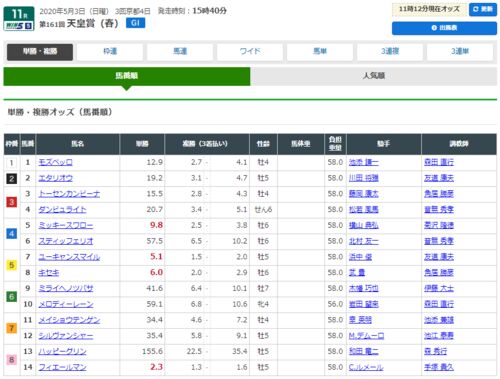Click win odds value 9.8
500x379 pixels.
pos(156,225)
